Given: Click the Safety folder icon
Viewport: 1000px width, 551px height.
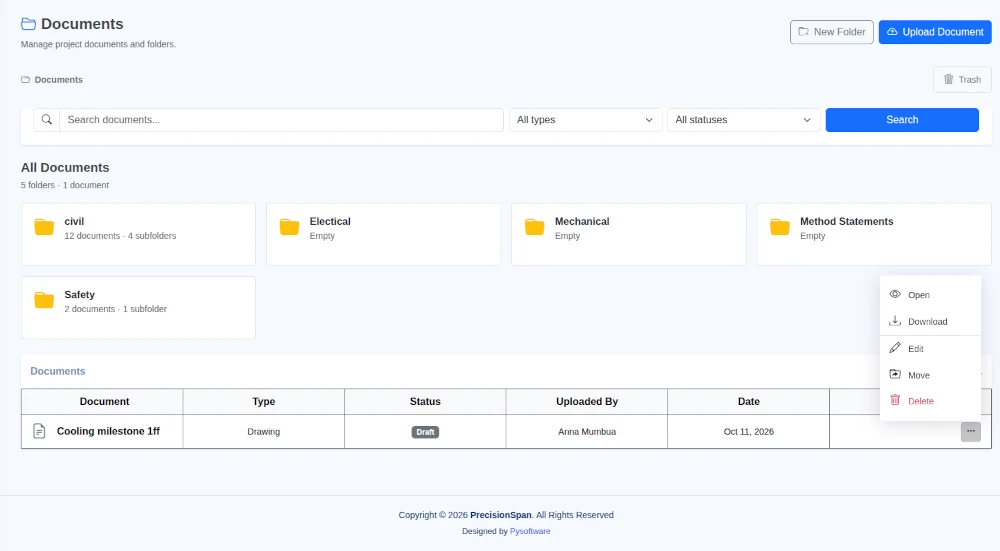Looking at the screenshot, I should 44,300.
